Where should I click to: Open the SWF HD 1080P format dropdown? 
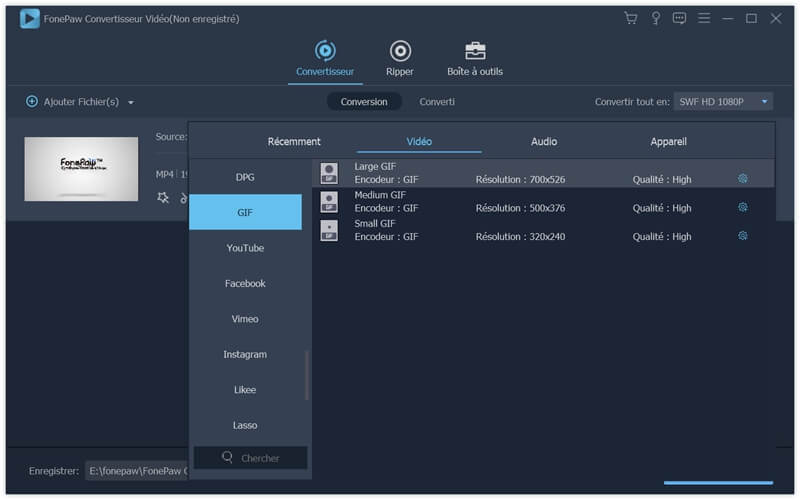coord(723,102)
